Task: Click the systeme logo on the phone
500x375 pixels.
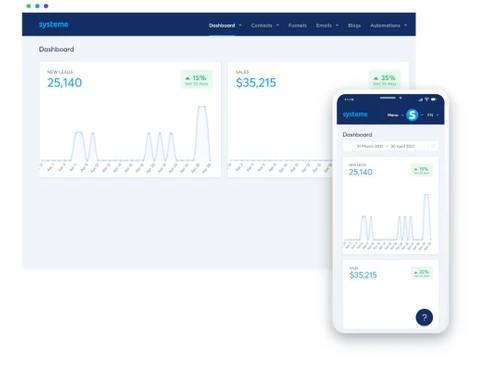Action: (x=355, y=114)
